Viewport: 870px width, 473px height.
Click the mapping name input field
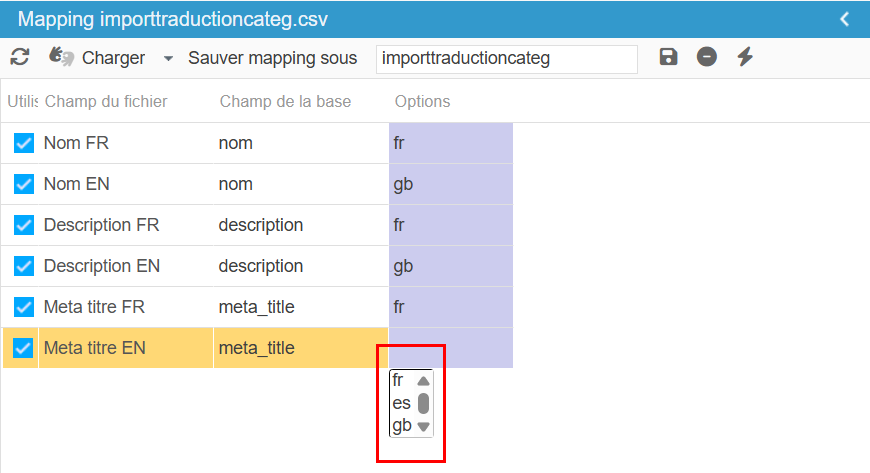tap(506, 58)
